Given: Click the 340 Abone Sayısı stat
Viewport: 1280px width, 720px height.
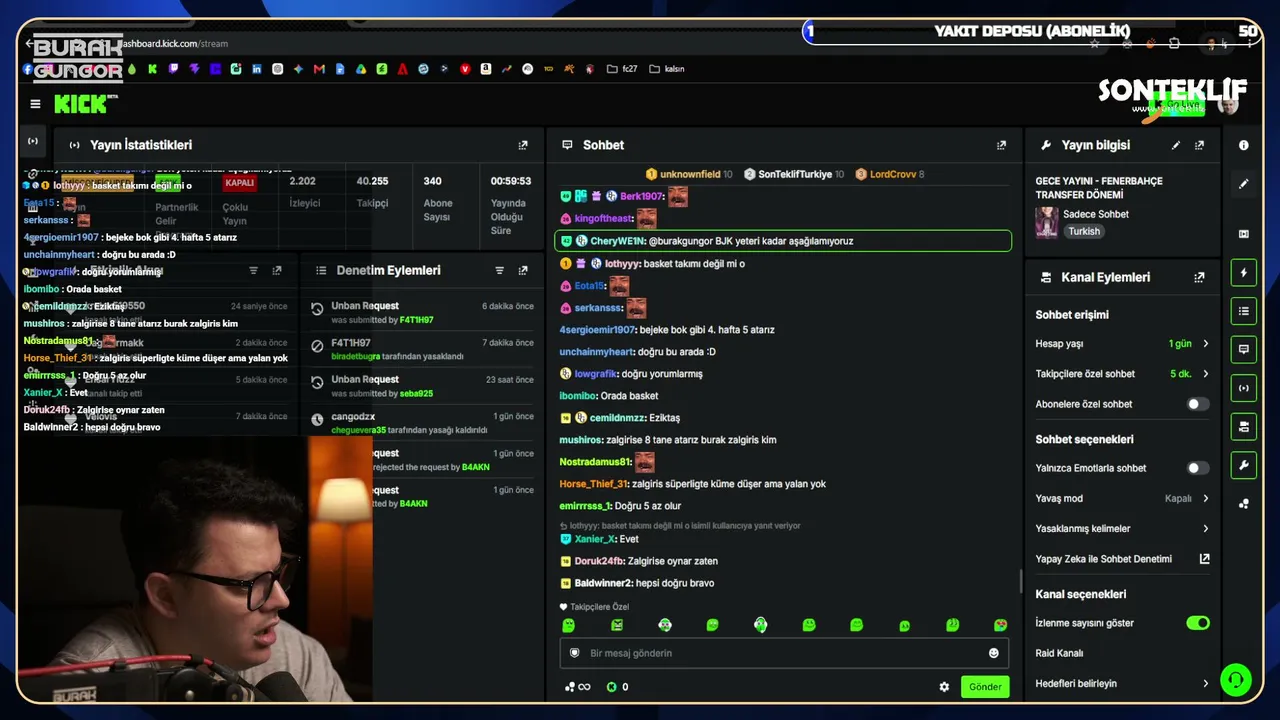Looking at the screenshot, I should (x=438, y=200).
